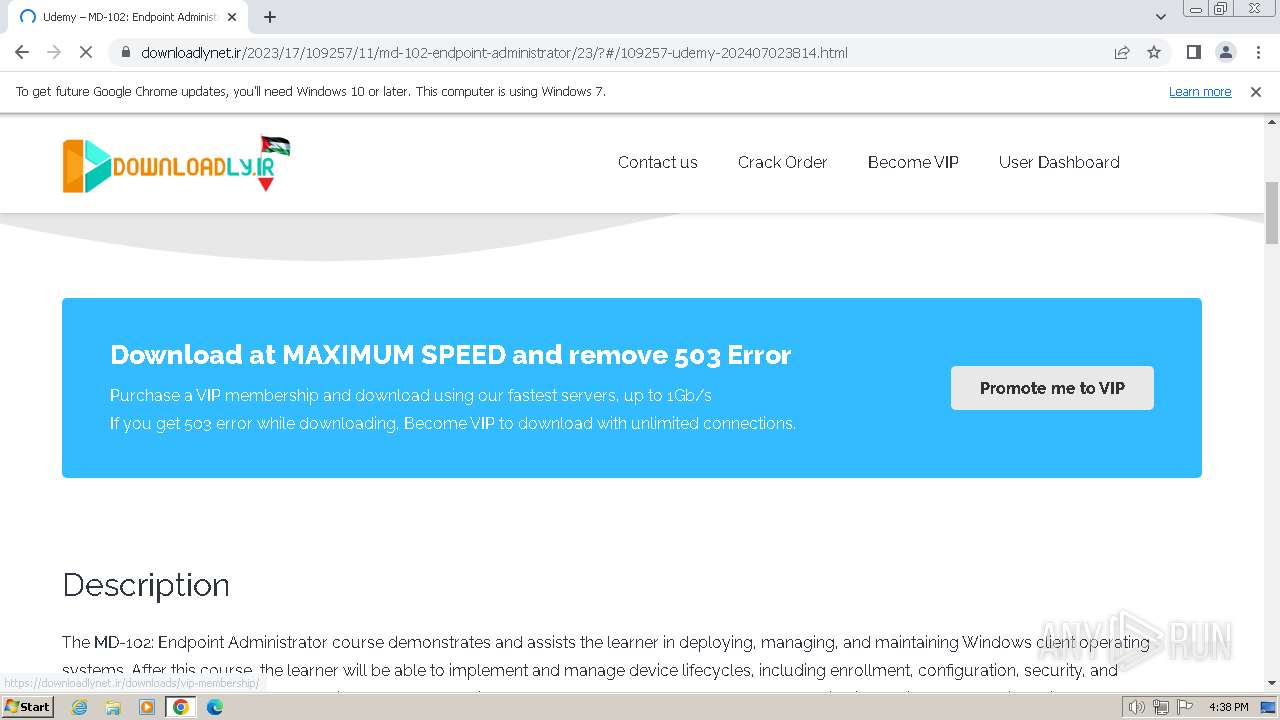1280x720 pixels.
Task: Go back to the previous page
Action: 22,52
